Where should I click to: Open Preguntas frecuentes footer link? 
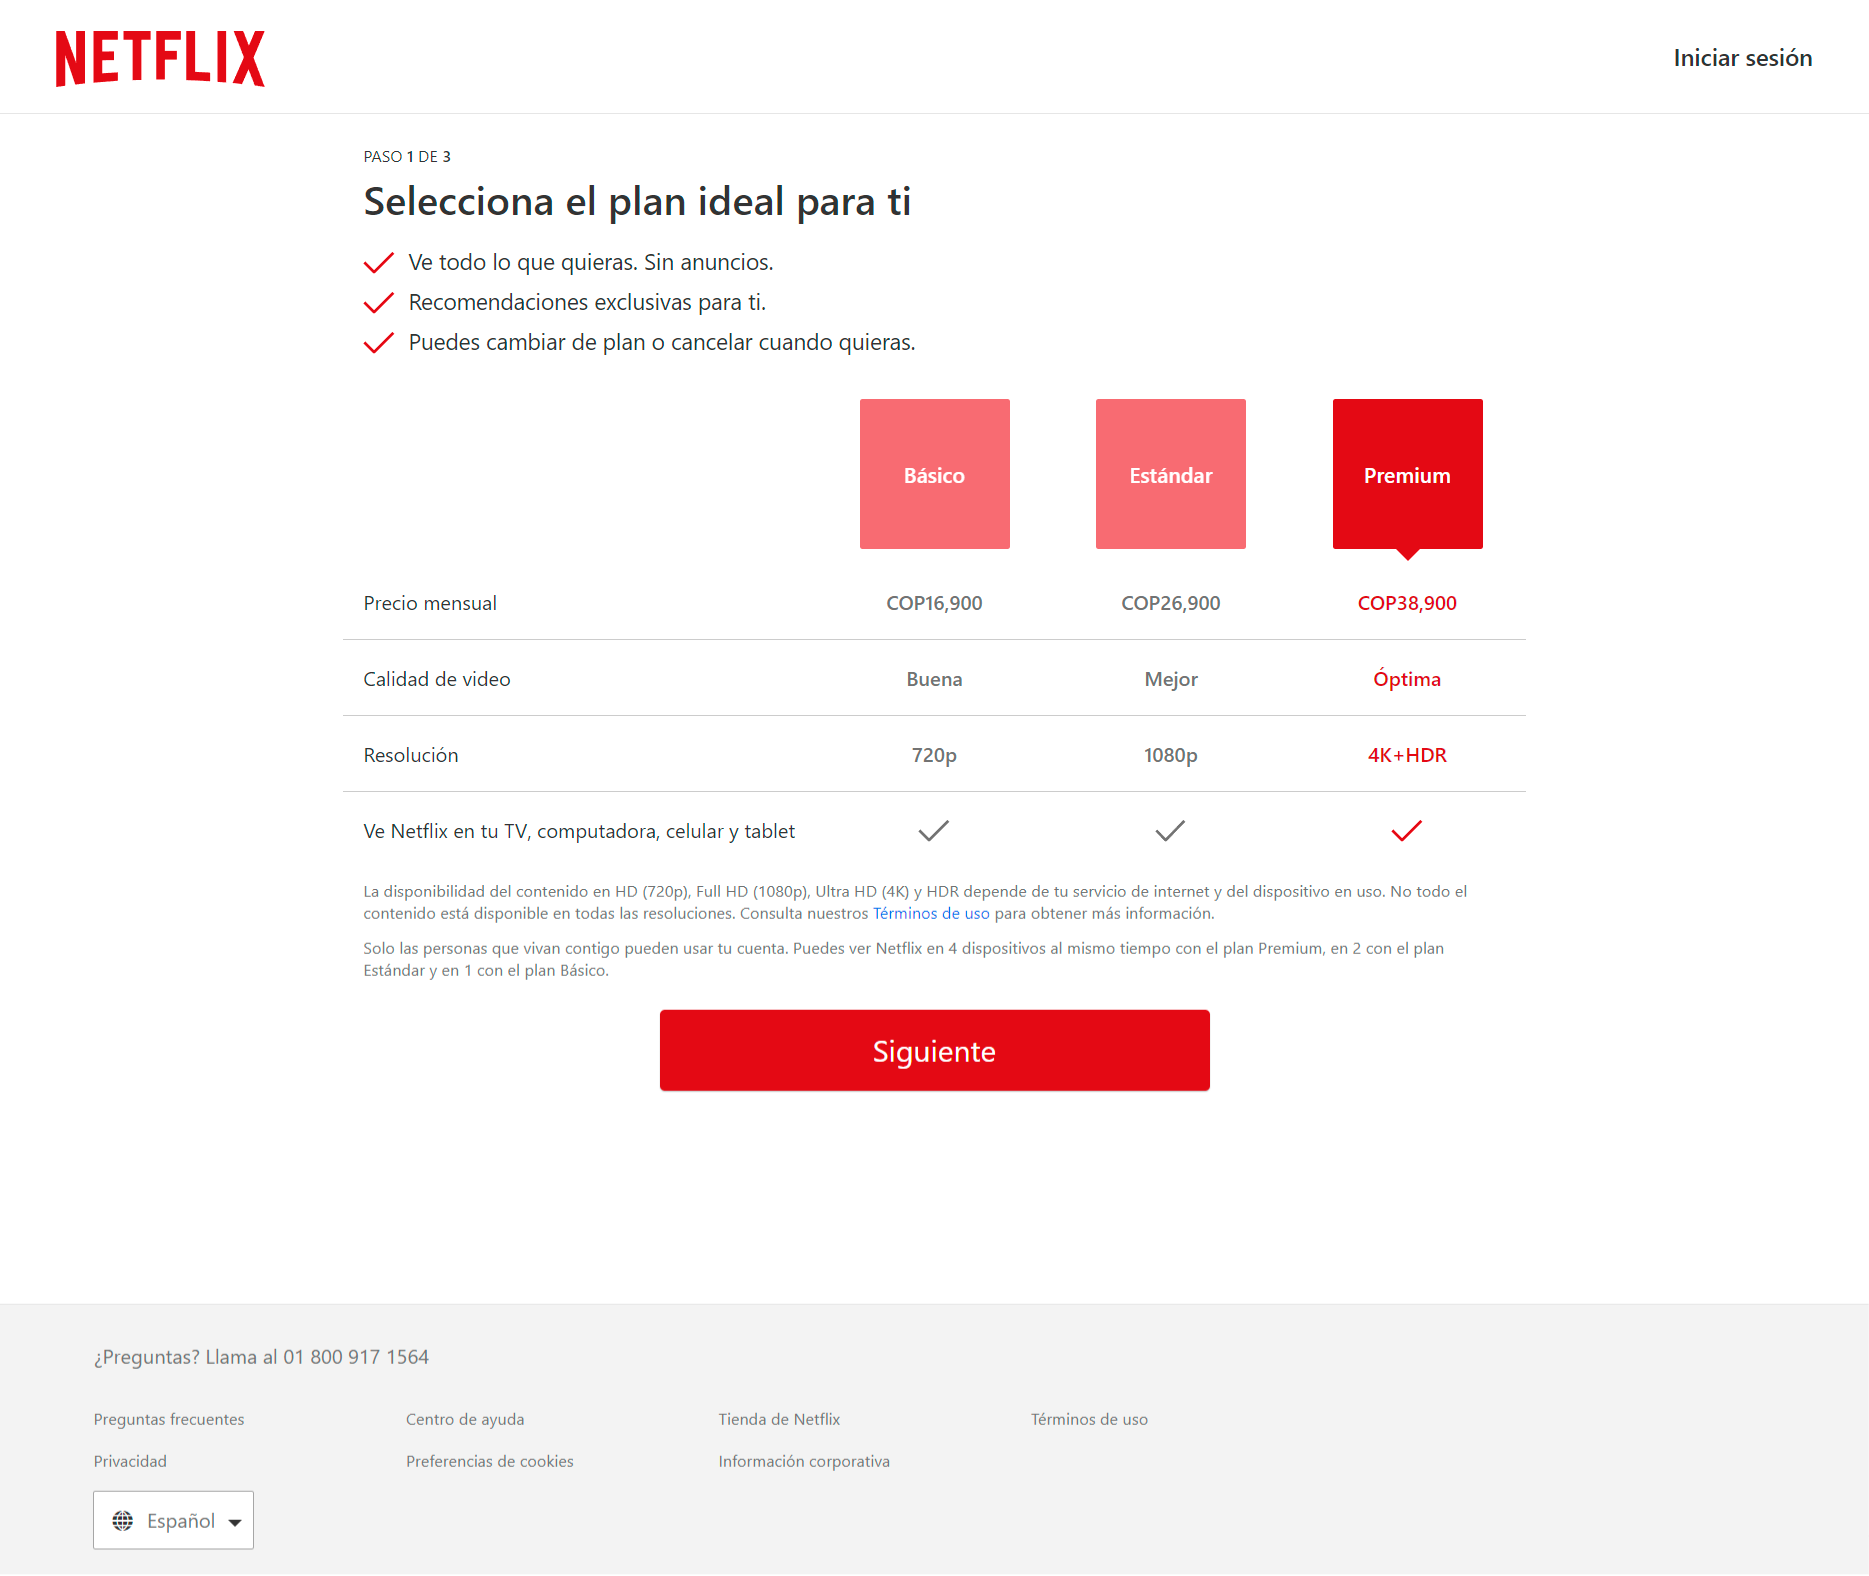click(169, 1419)
